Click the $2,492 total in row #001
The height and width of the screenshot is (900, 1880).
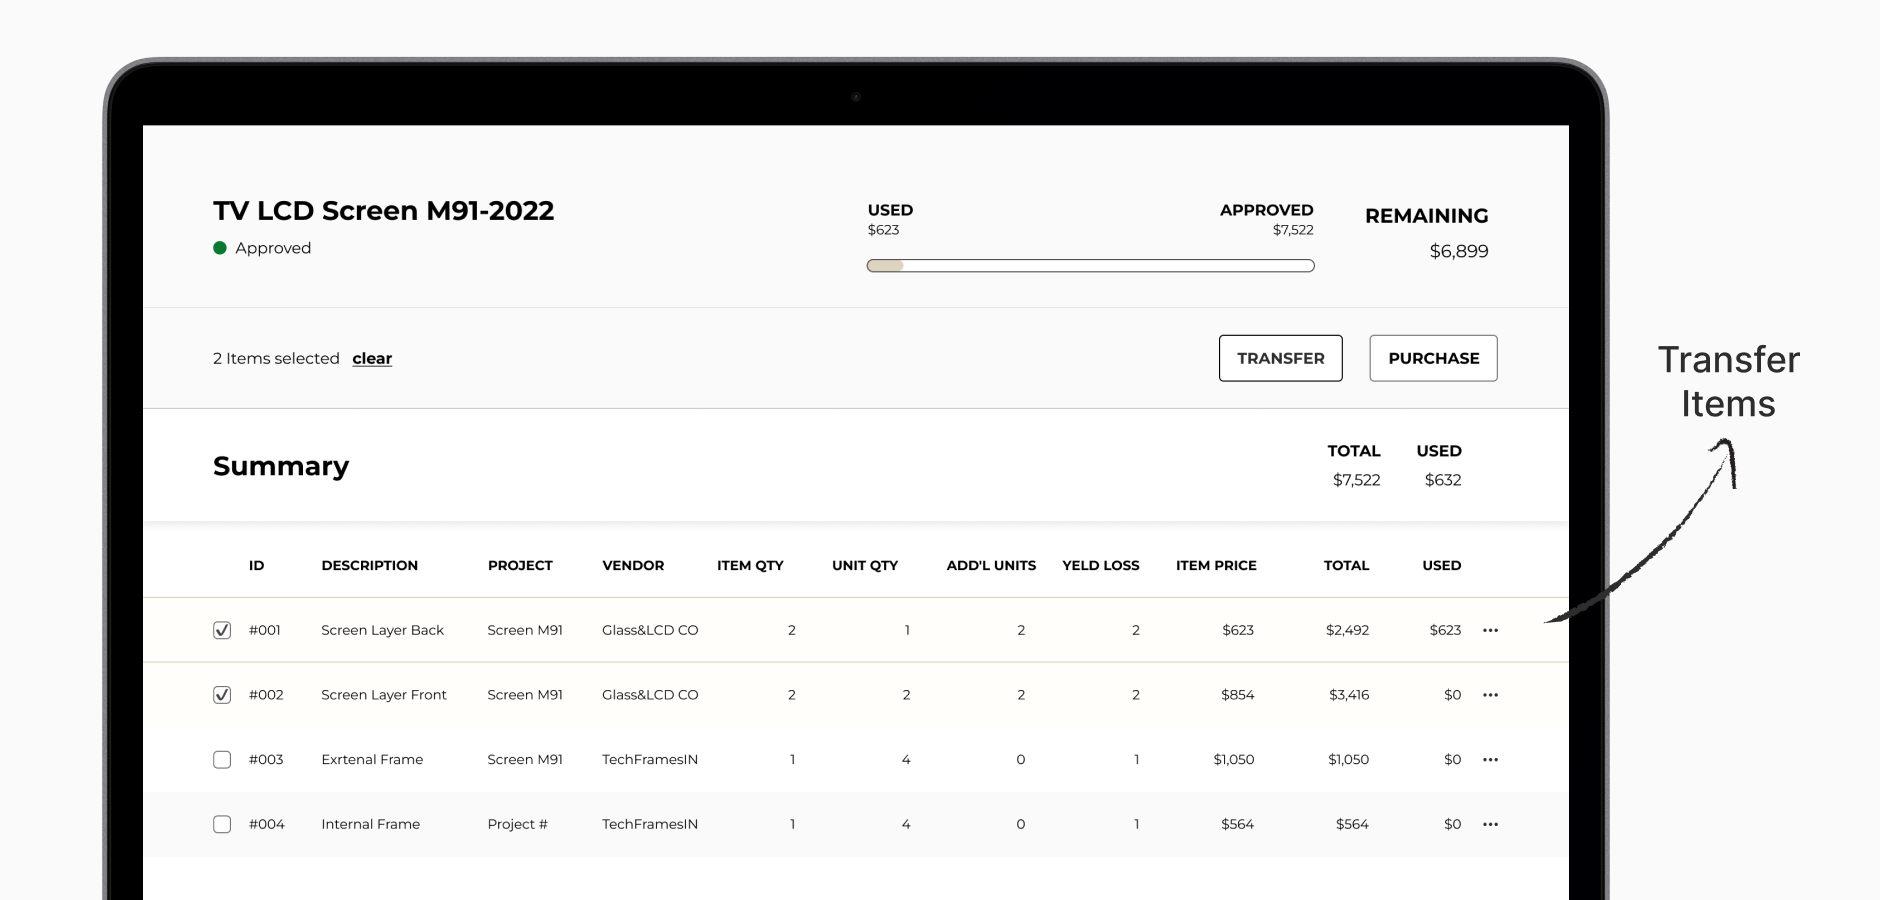(1347, 630)
